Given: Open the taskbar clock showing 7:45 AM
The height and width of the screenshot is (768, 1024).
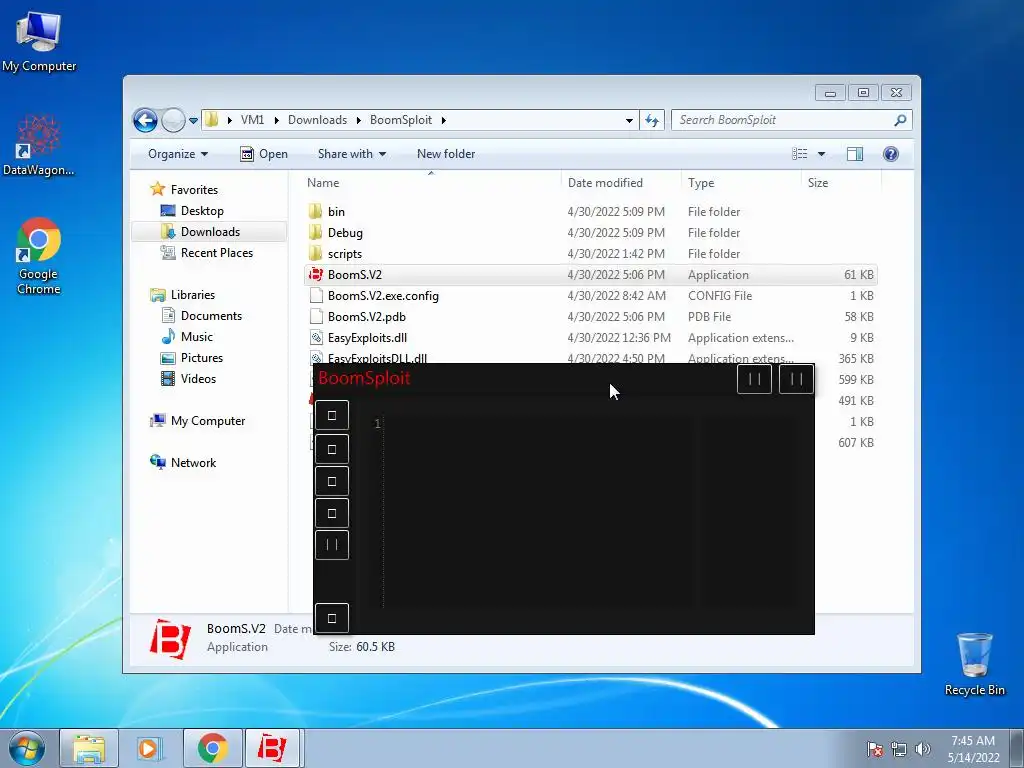Looking at the screenshot, I should [973, 749].
